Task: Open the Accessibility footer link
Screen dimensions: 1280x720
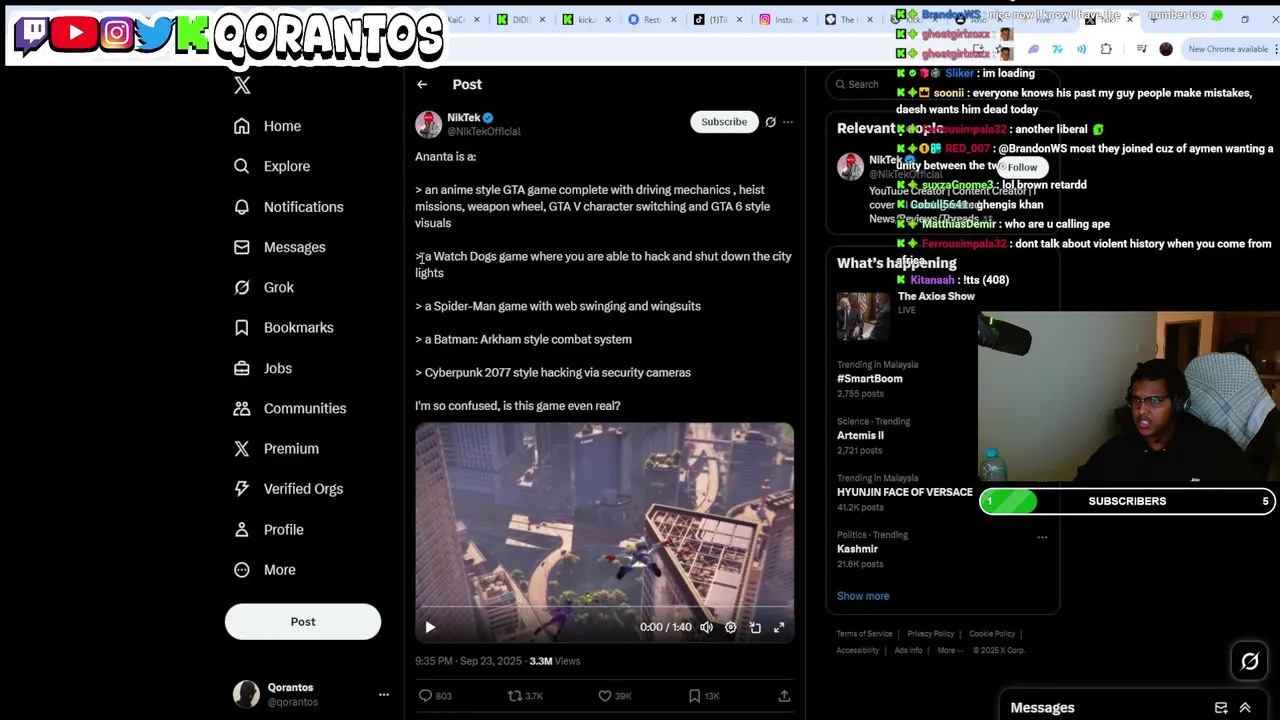Action: (x=858, y=650)
